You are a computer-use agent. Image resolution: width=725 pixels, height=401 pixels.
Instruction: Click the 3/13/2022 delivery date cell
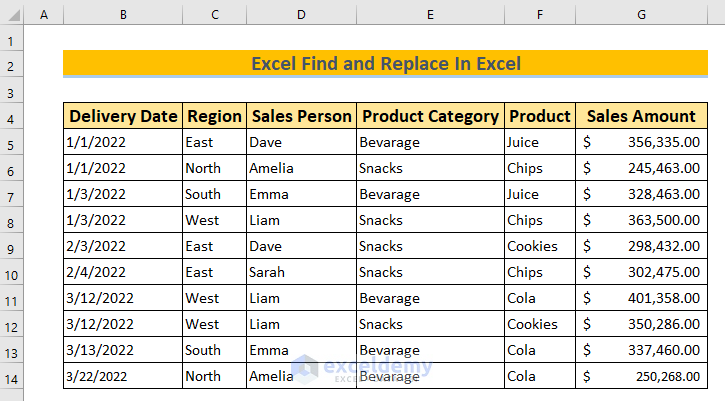123,350
